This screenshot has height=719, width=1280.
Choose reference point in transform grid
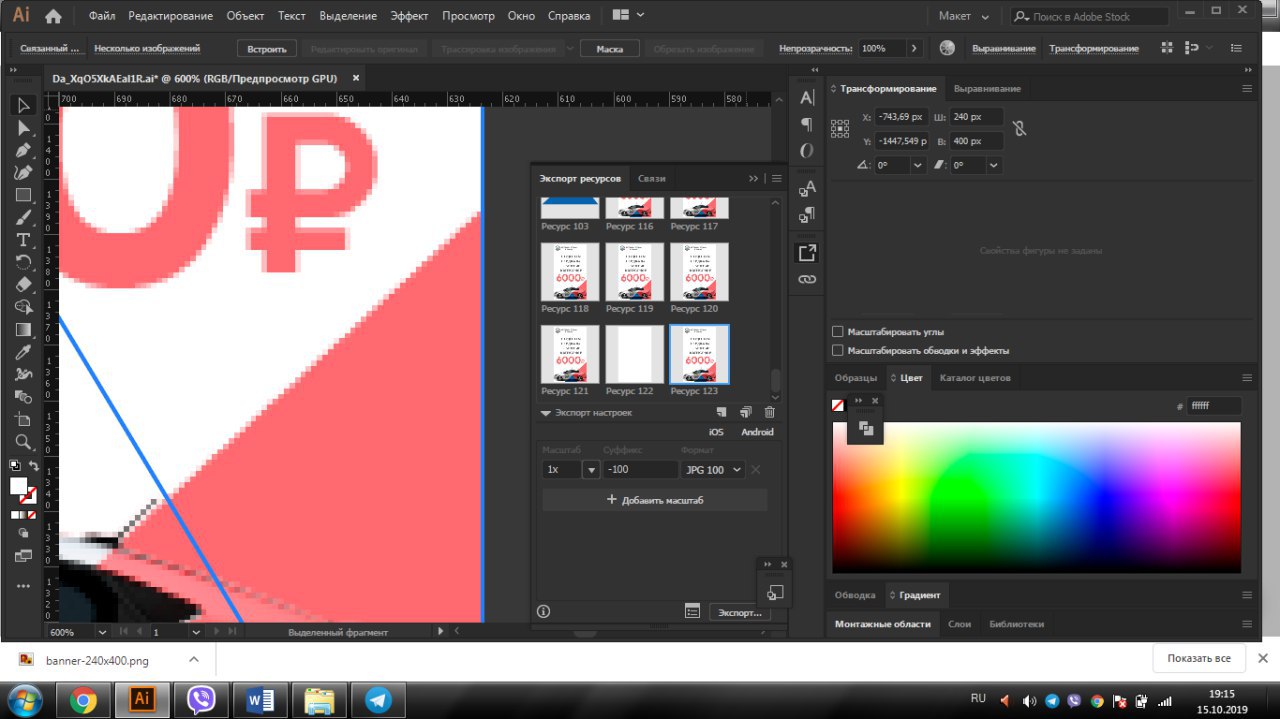(x=840, y=128)
